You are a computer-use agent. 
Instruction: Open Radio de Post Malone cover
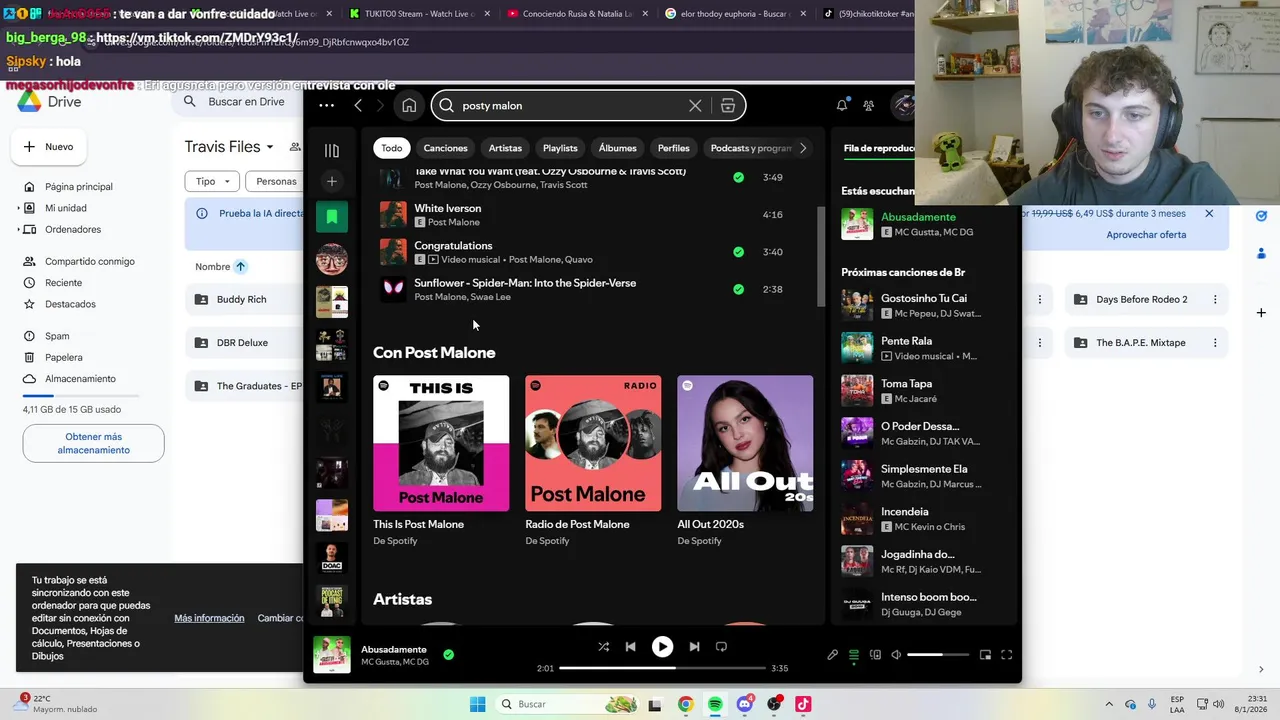tap(593, 443)
